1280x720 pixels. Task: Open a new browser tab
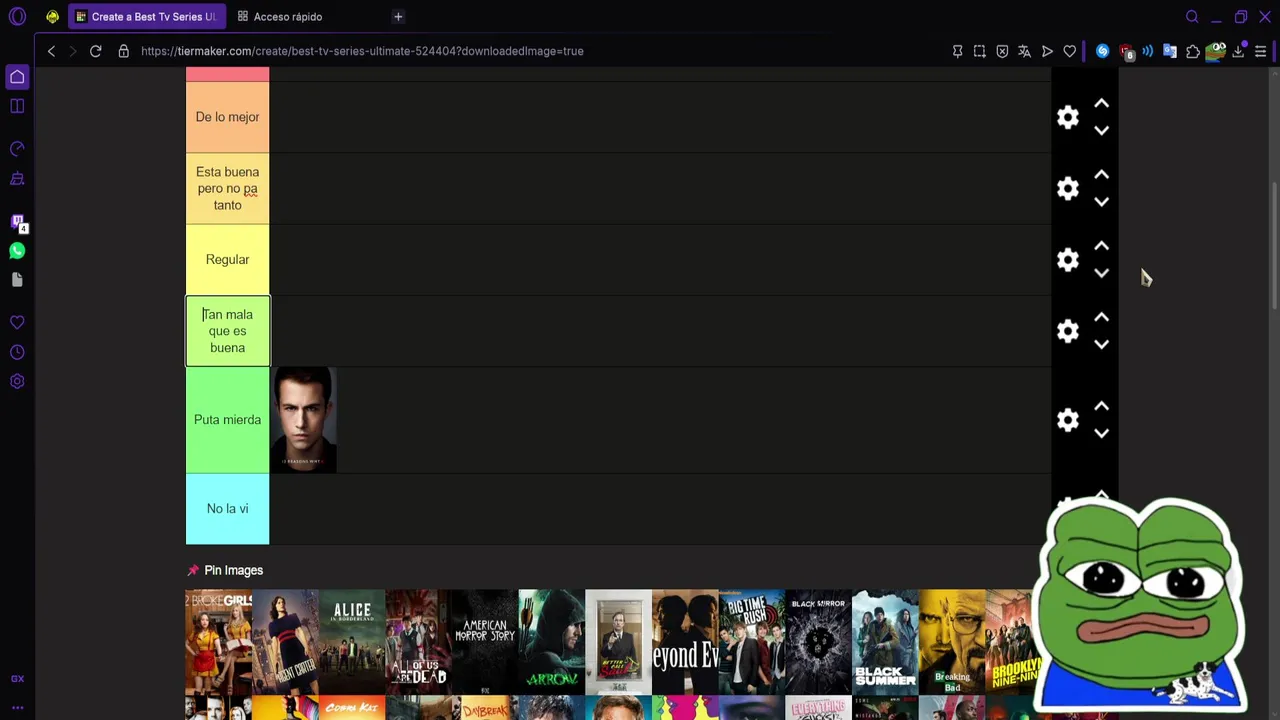pyautogui.click(x=398, y=17)
